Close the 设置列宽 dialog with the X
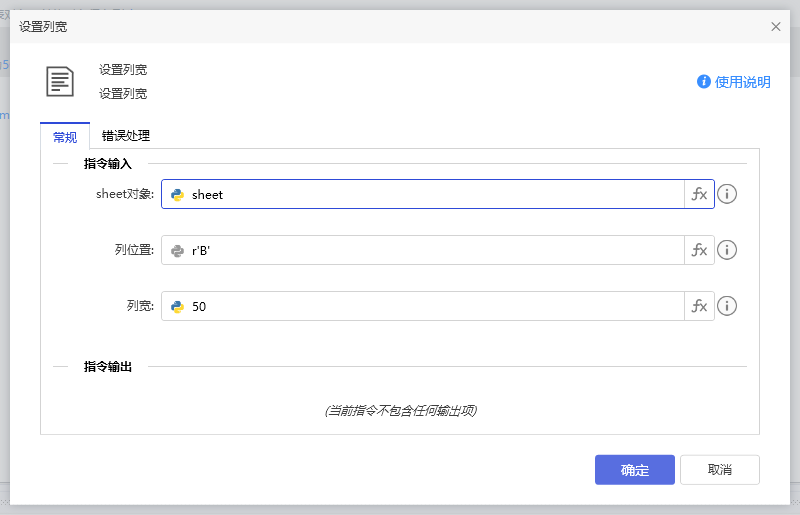This screenshot has width=800, height=515. click(x=776, y=27)
